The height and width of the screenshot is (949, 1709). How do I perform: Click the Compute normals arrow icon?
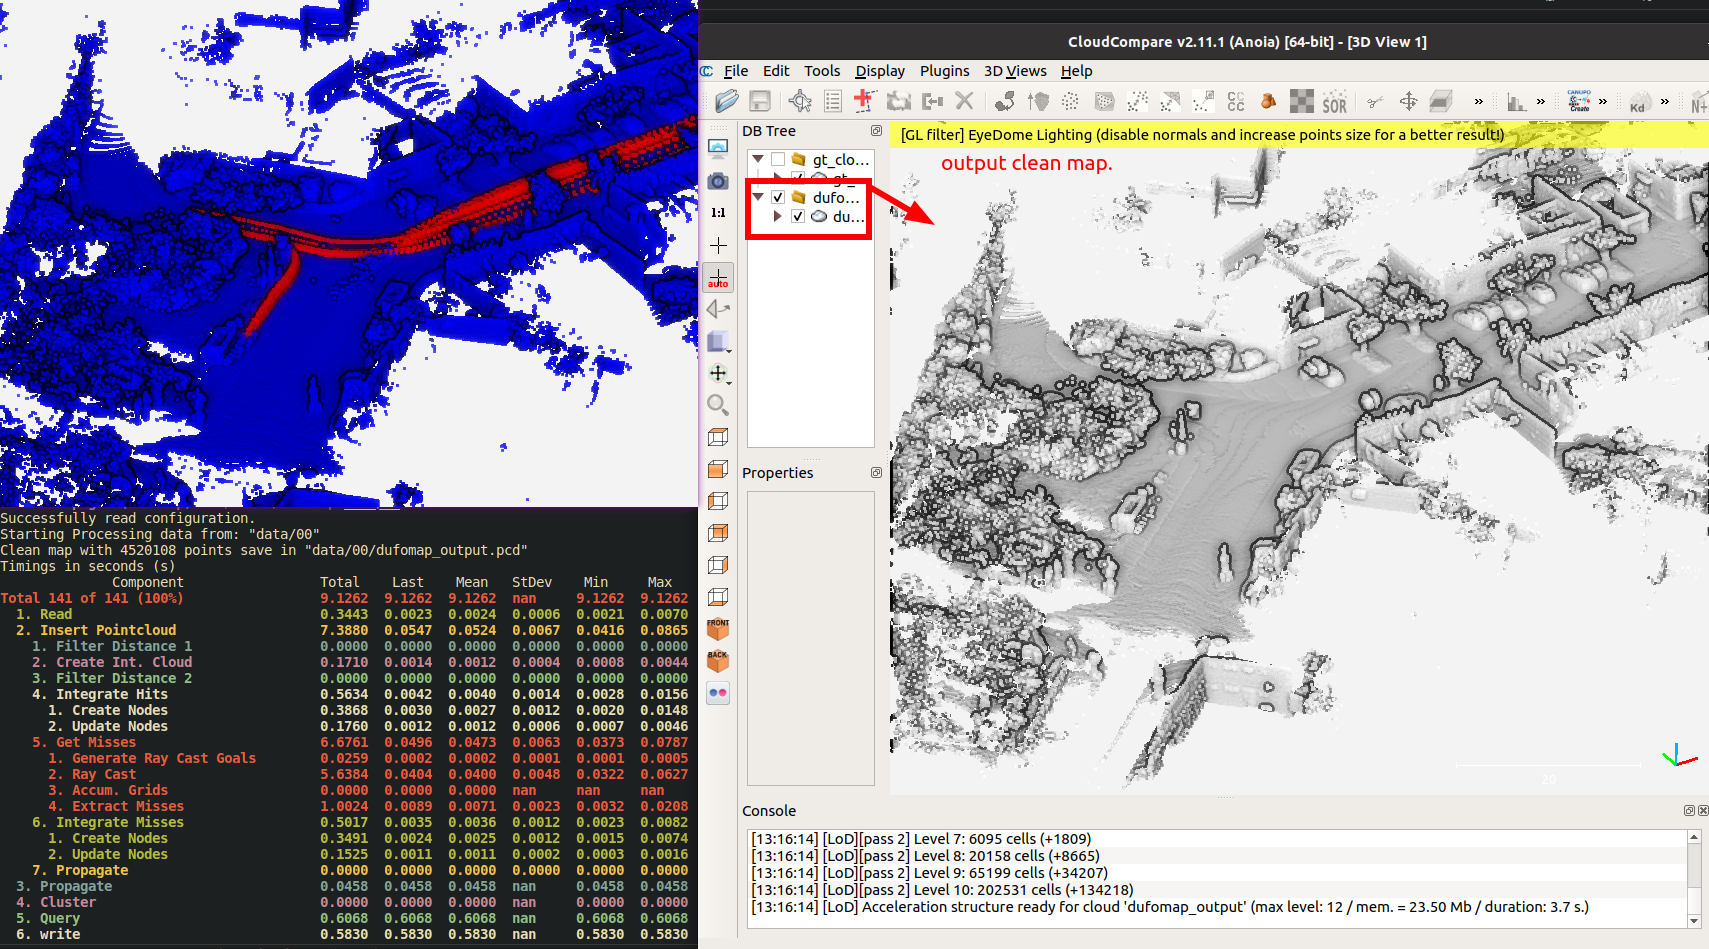tap(1038, 101)
